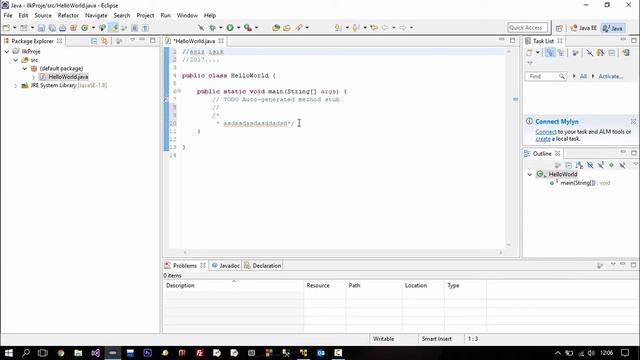This screenshot has width=640, height=360.
Task: Toggle Hide Static Members in Outline
Action: coord(601,165)
